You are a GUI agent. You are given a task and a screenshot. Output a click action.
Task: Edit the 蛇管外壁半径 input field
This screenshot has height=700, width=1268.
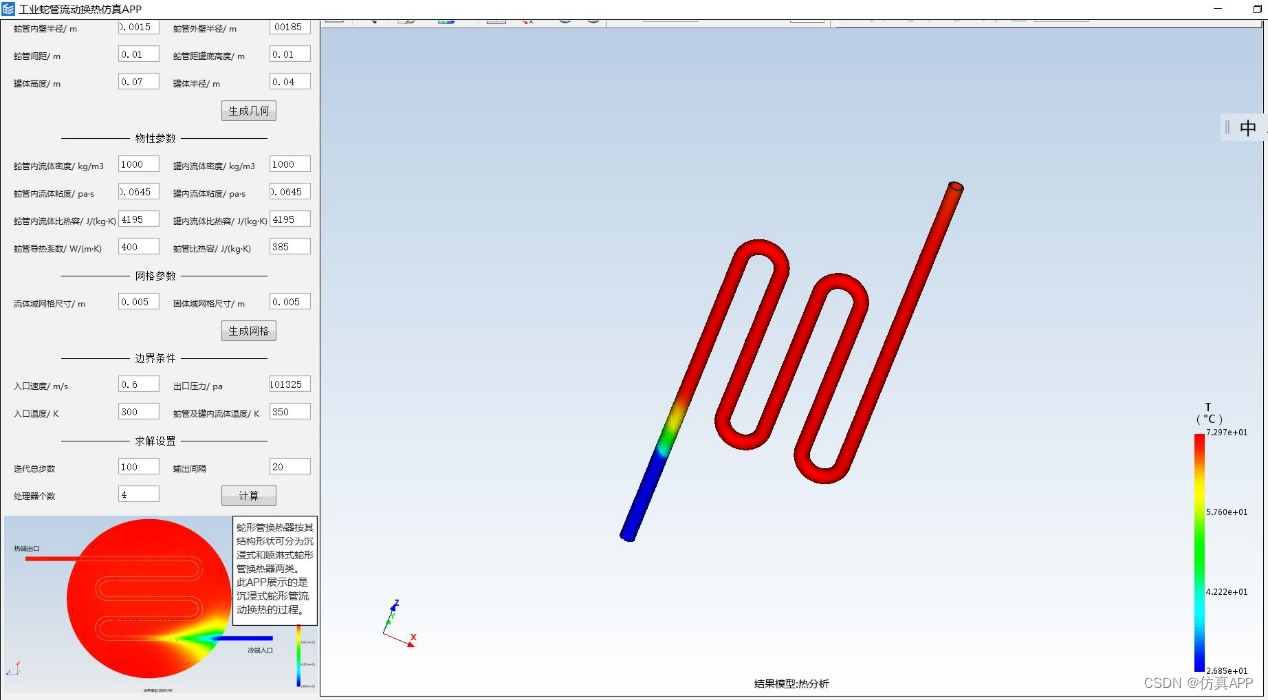click(x=290, y=27)
